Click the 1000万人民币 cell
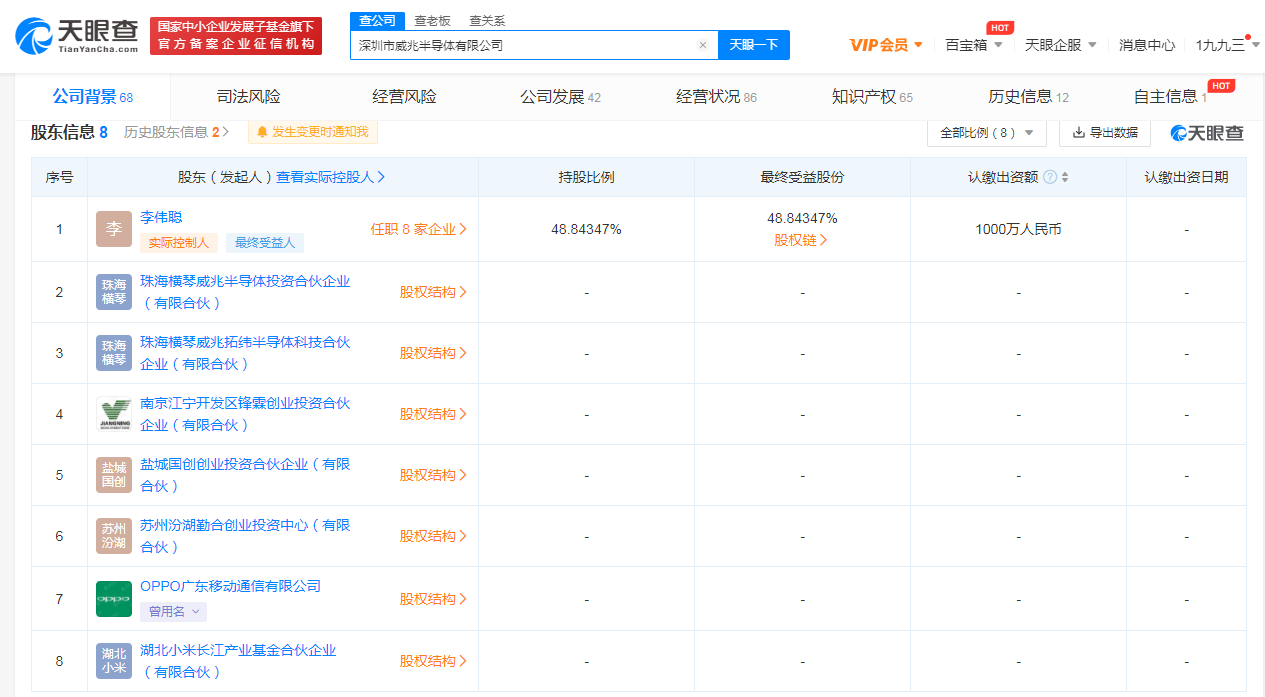 tap(1018, 229)
